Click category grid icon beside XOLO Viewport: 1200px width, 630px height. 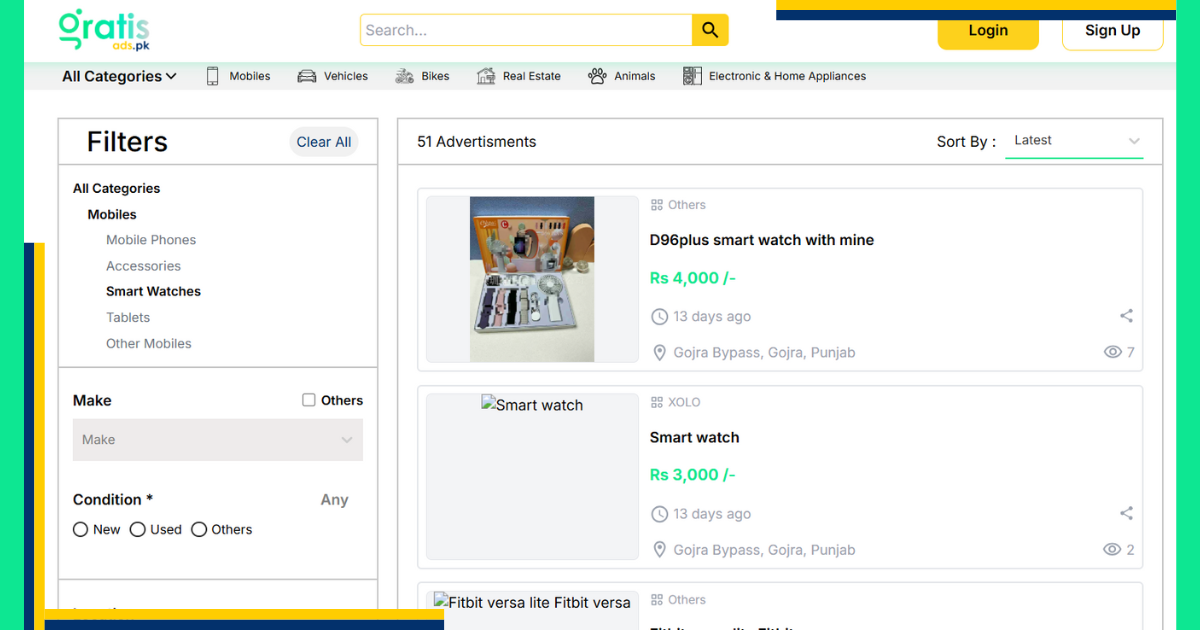tap(657, 403)
